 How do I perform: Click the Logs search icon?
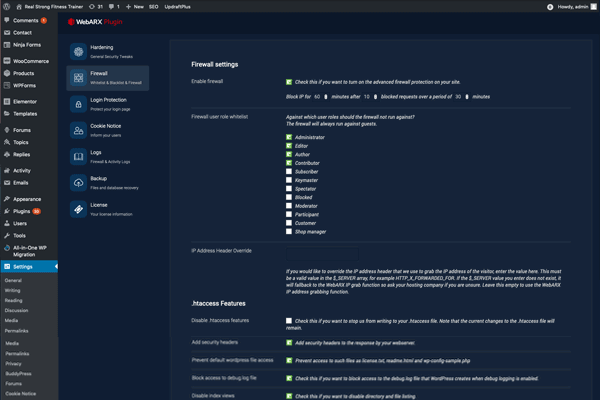pos(80,156)
